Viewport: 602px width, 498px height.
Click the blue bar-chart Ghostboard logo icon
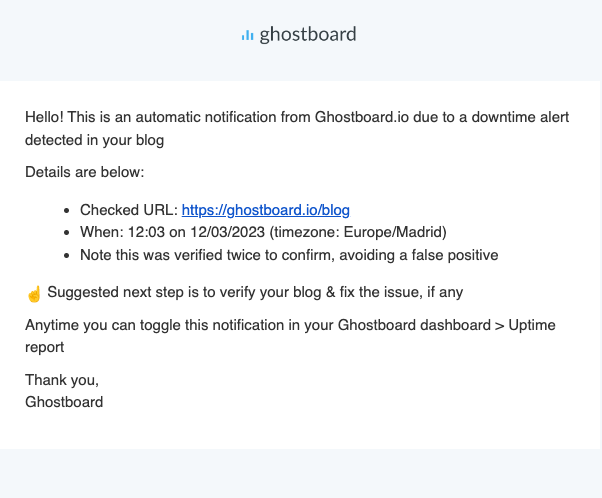point(247,35)
